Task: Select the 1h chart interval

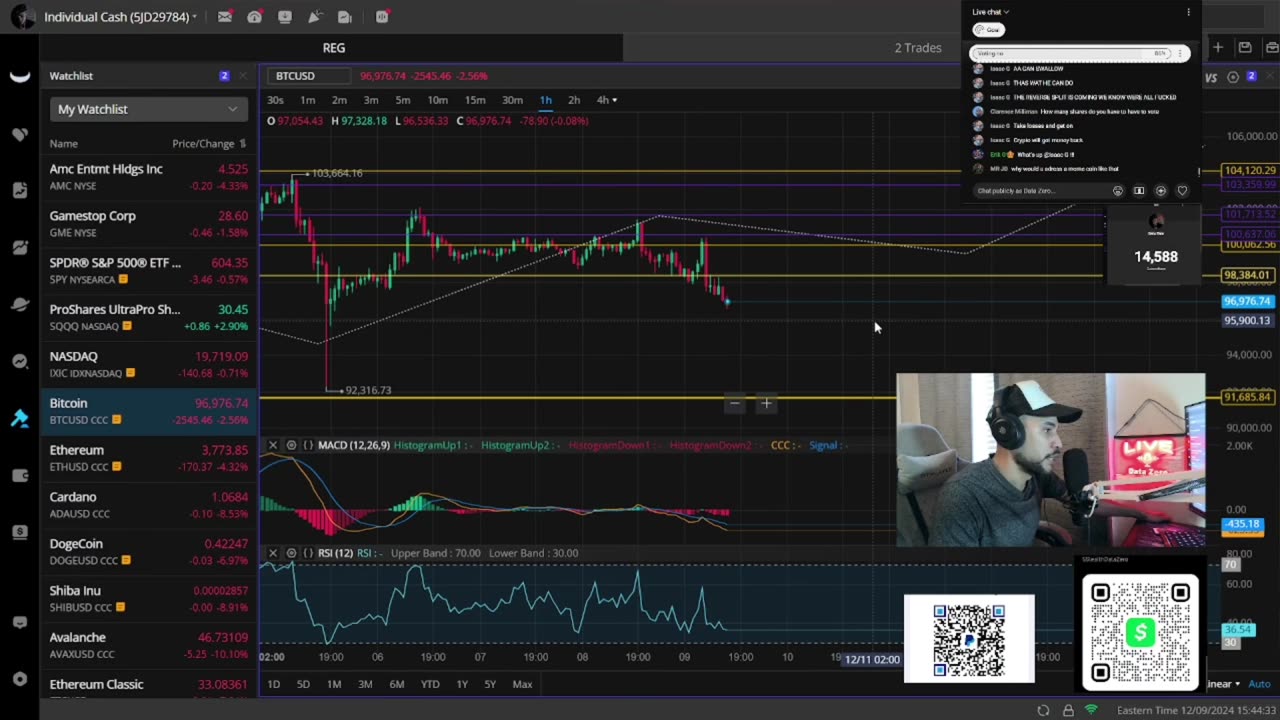Action: pyautogui.click(x=545, y=100)
